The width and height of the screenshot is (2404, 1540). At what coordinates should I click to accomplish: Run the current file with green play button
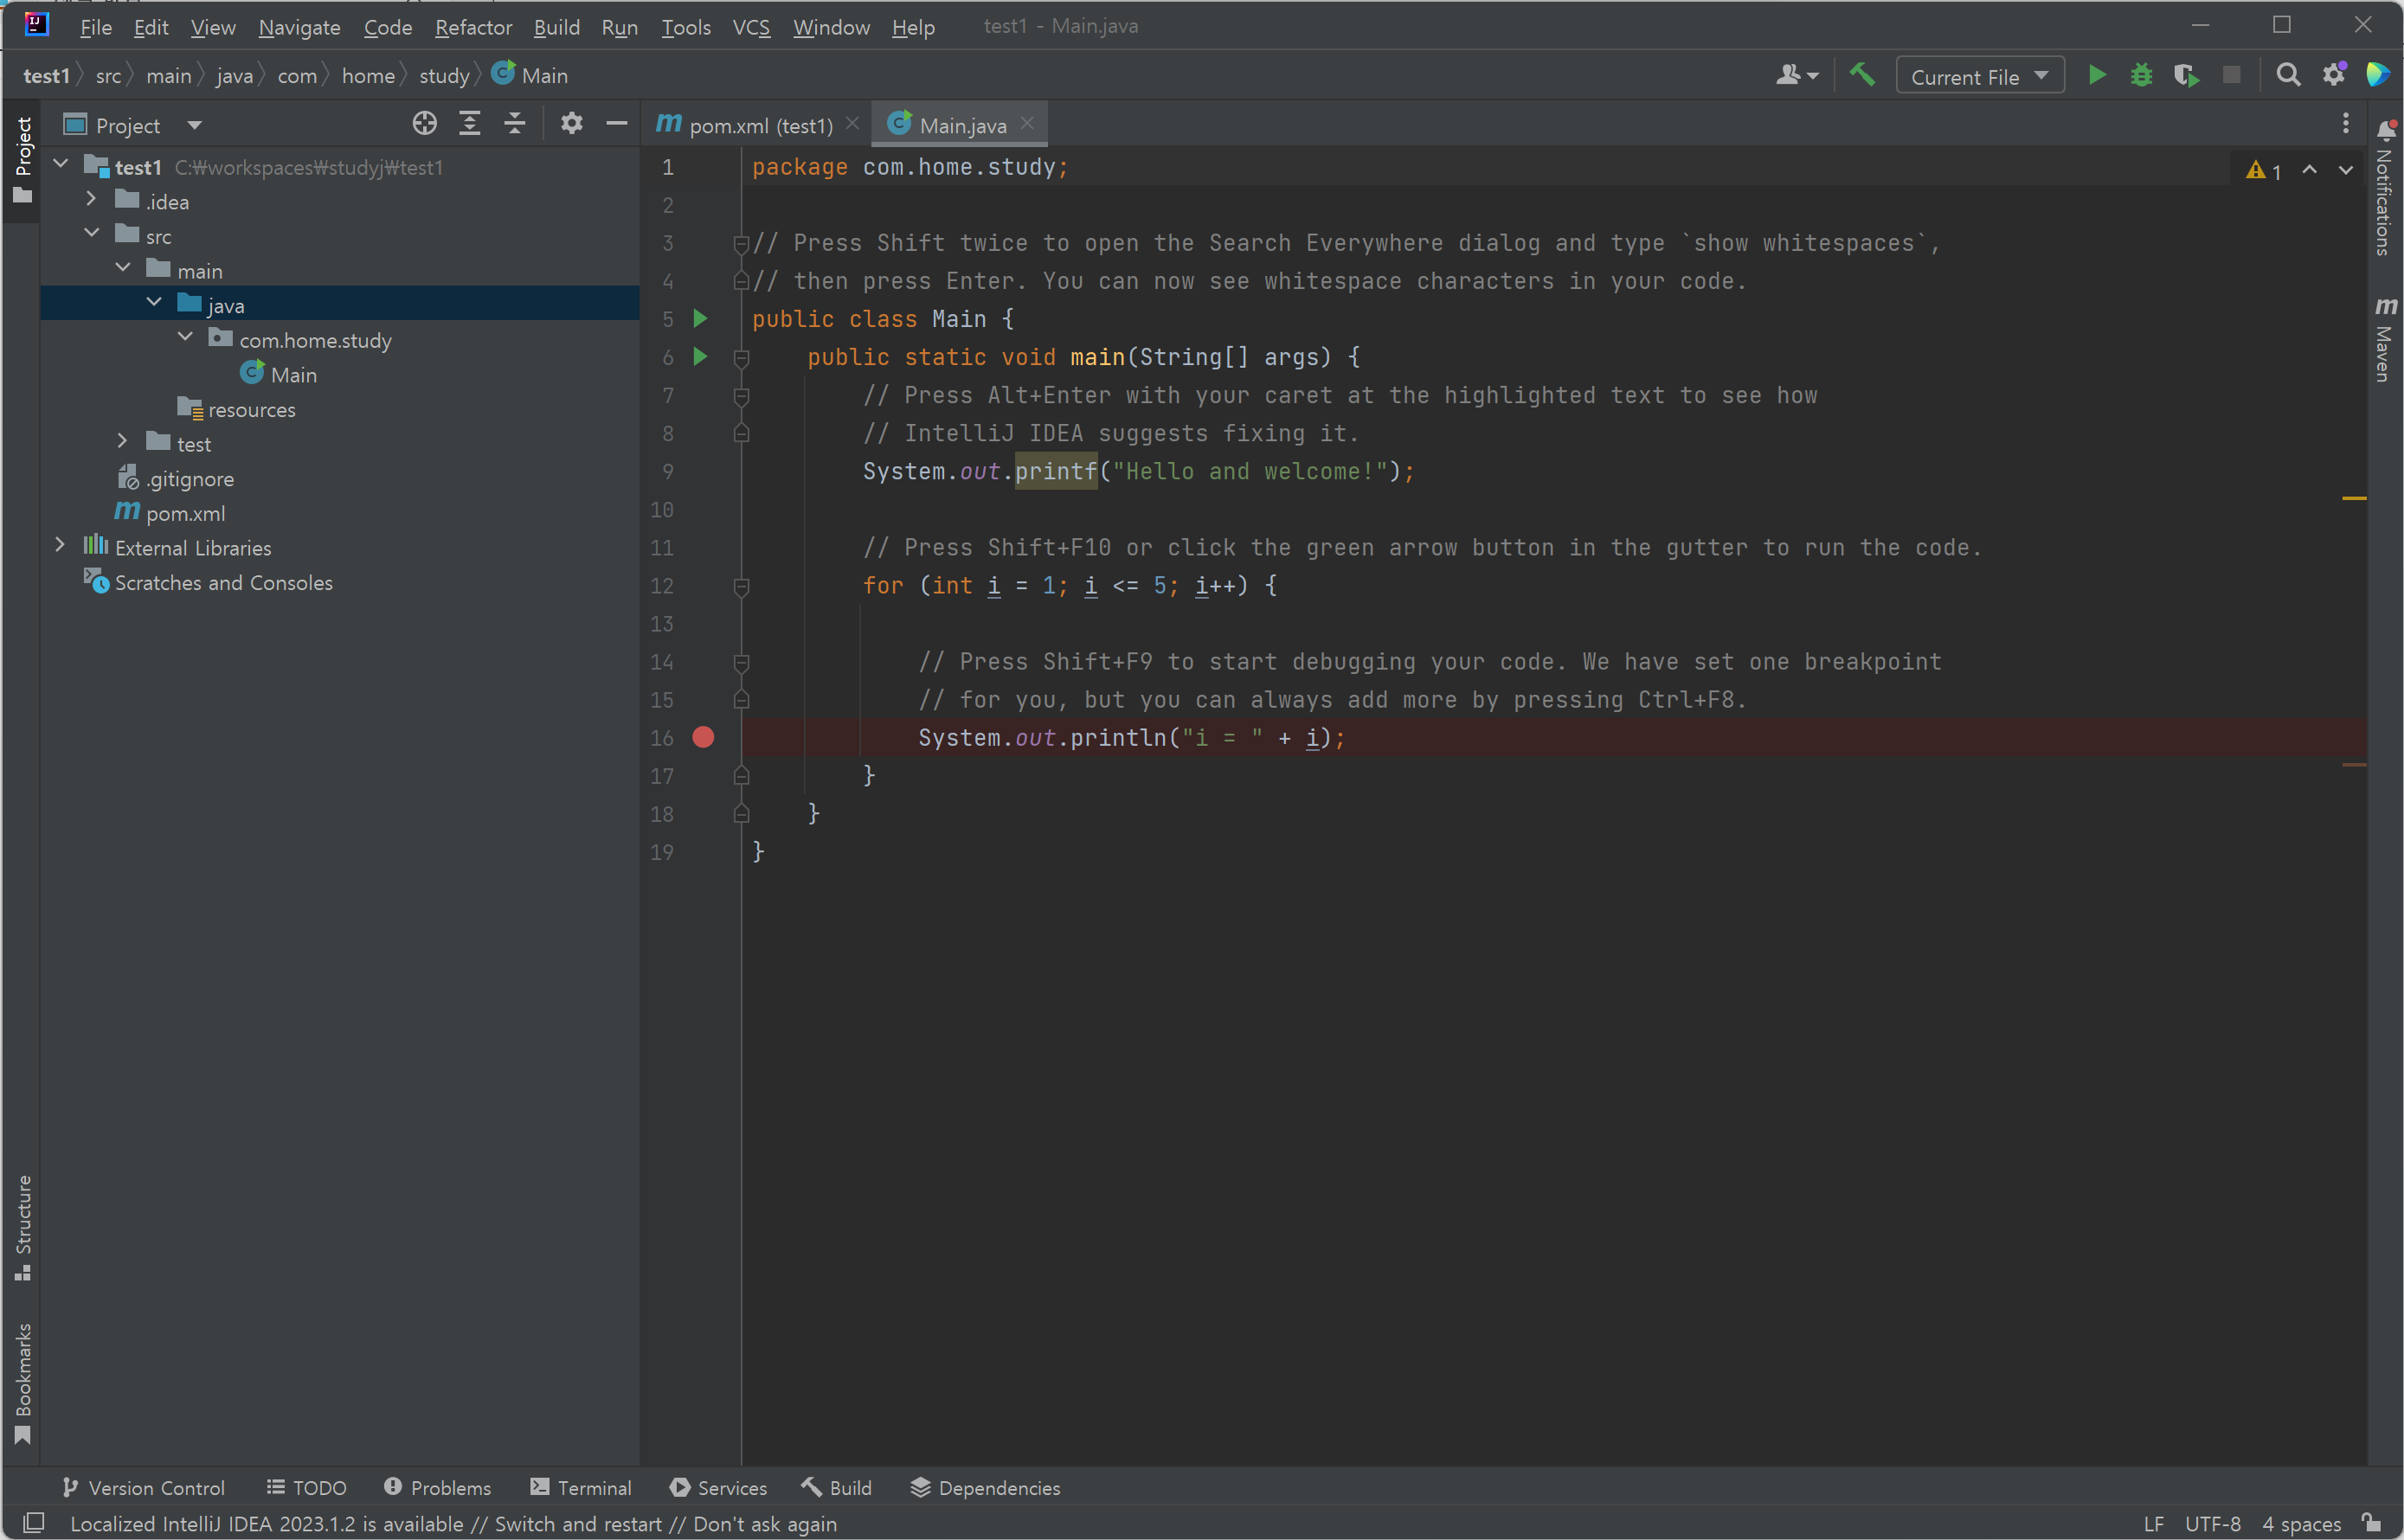tap(2097, 76)
